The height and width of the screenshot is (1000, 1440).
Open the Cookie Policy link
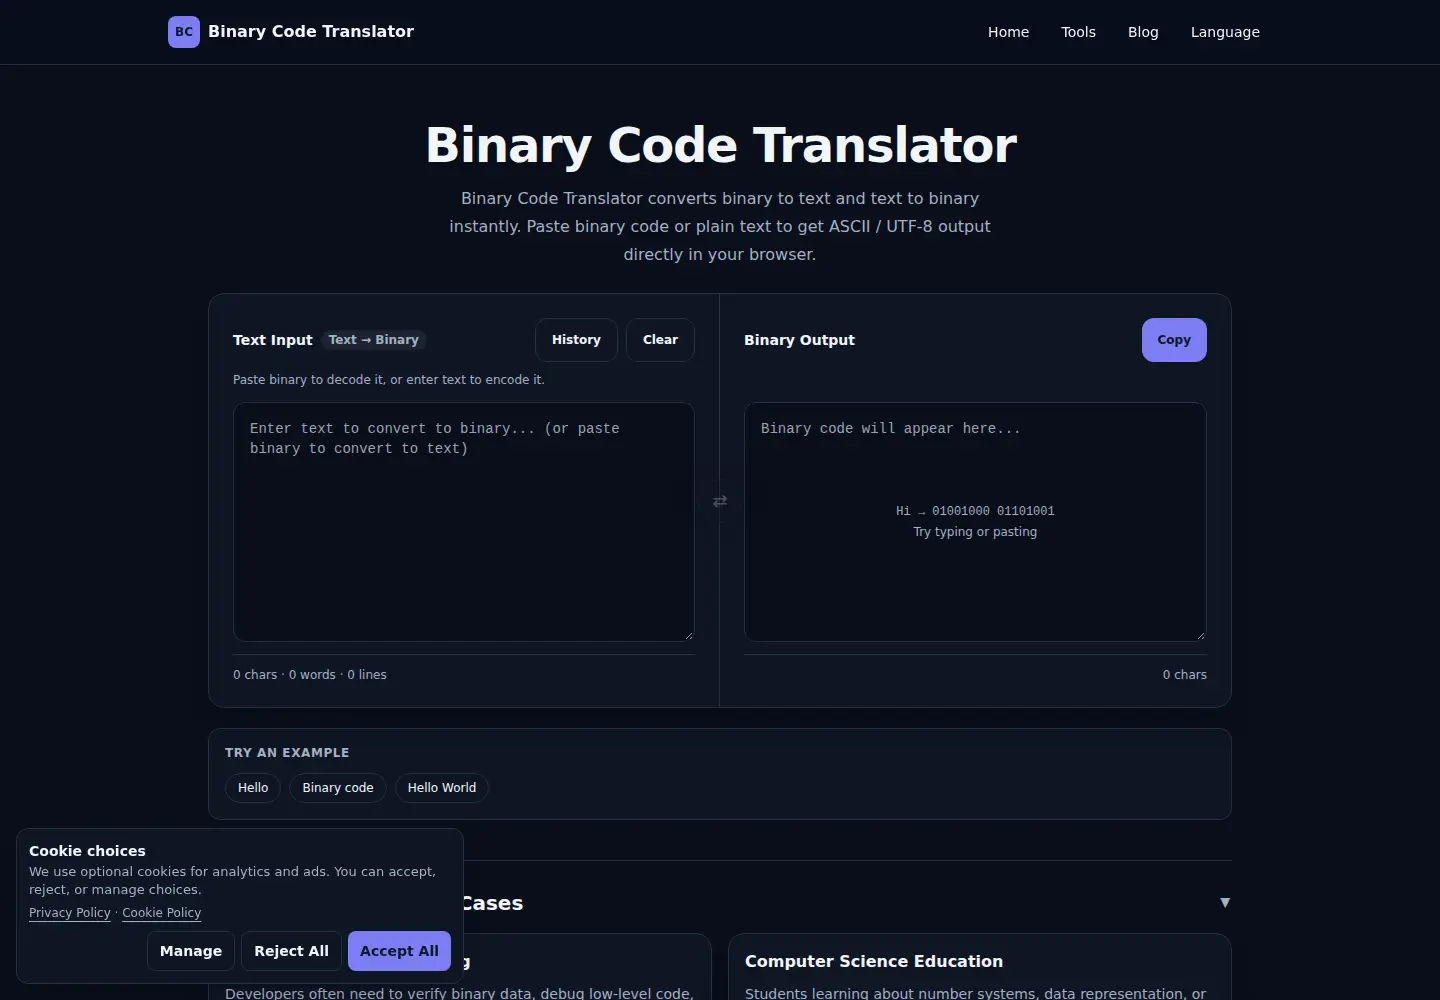161,913
